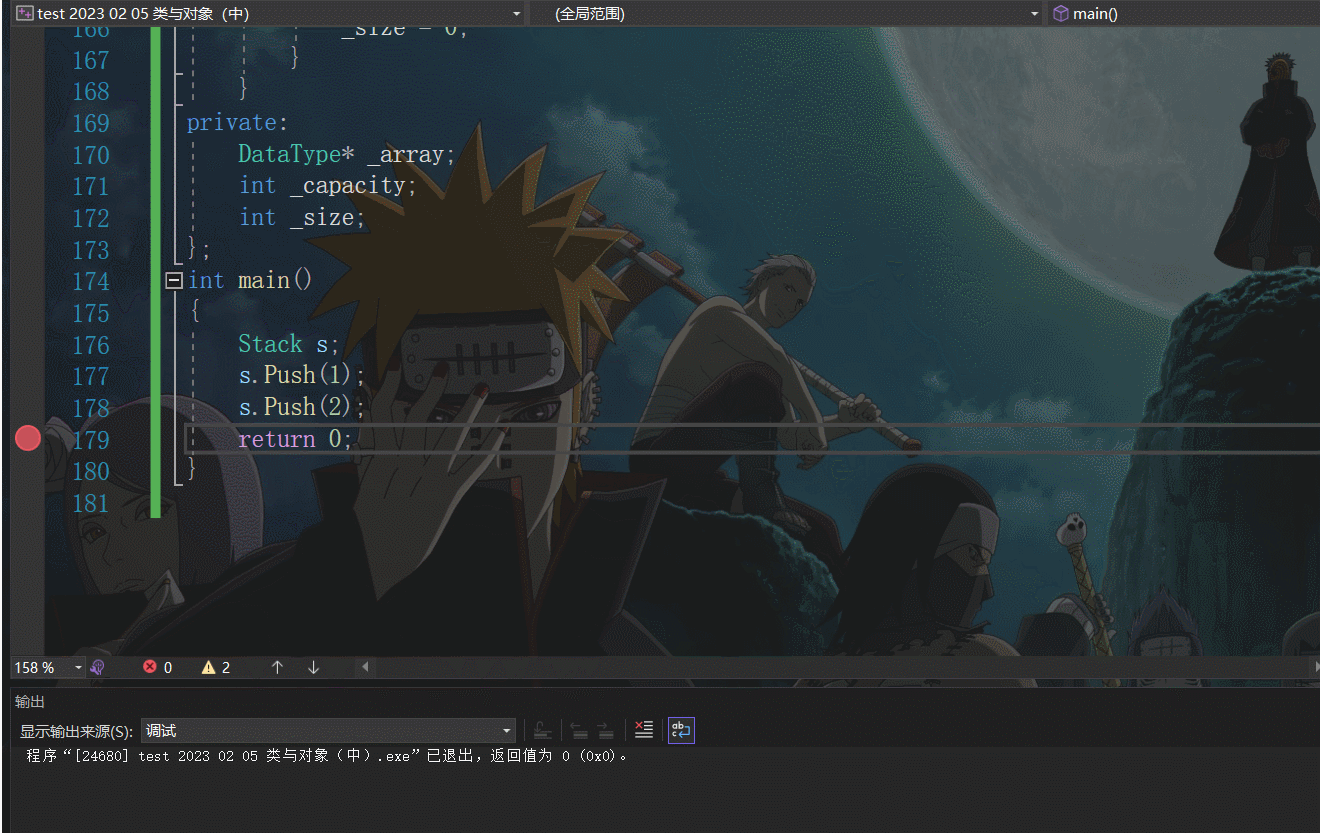Viewport: 1320px width, 833px height.
Task: Click the 'DataType* _array;' declaration
Action: click(347, 154)
